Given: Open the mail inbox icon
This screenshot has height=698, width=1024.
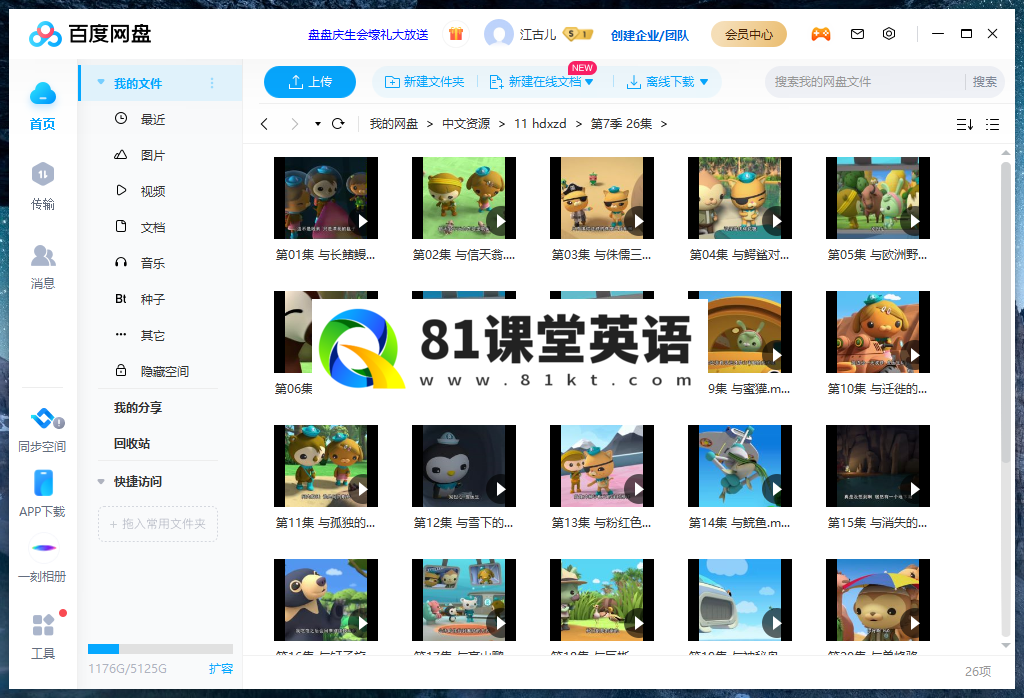Looking at the screenshot, I should (857, 34).
